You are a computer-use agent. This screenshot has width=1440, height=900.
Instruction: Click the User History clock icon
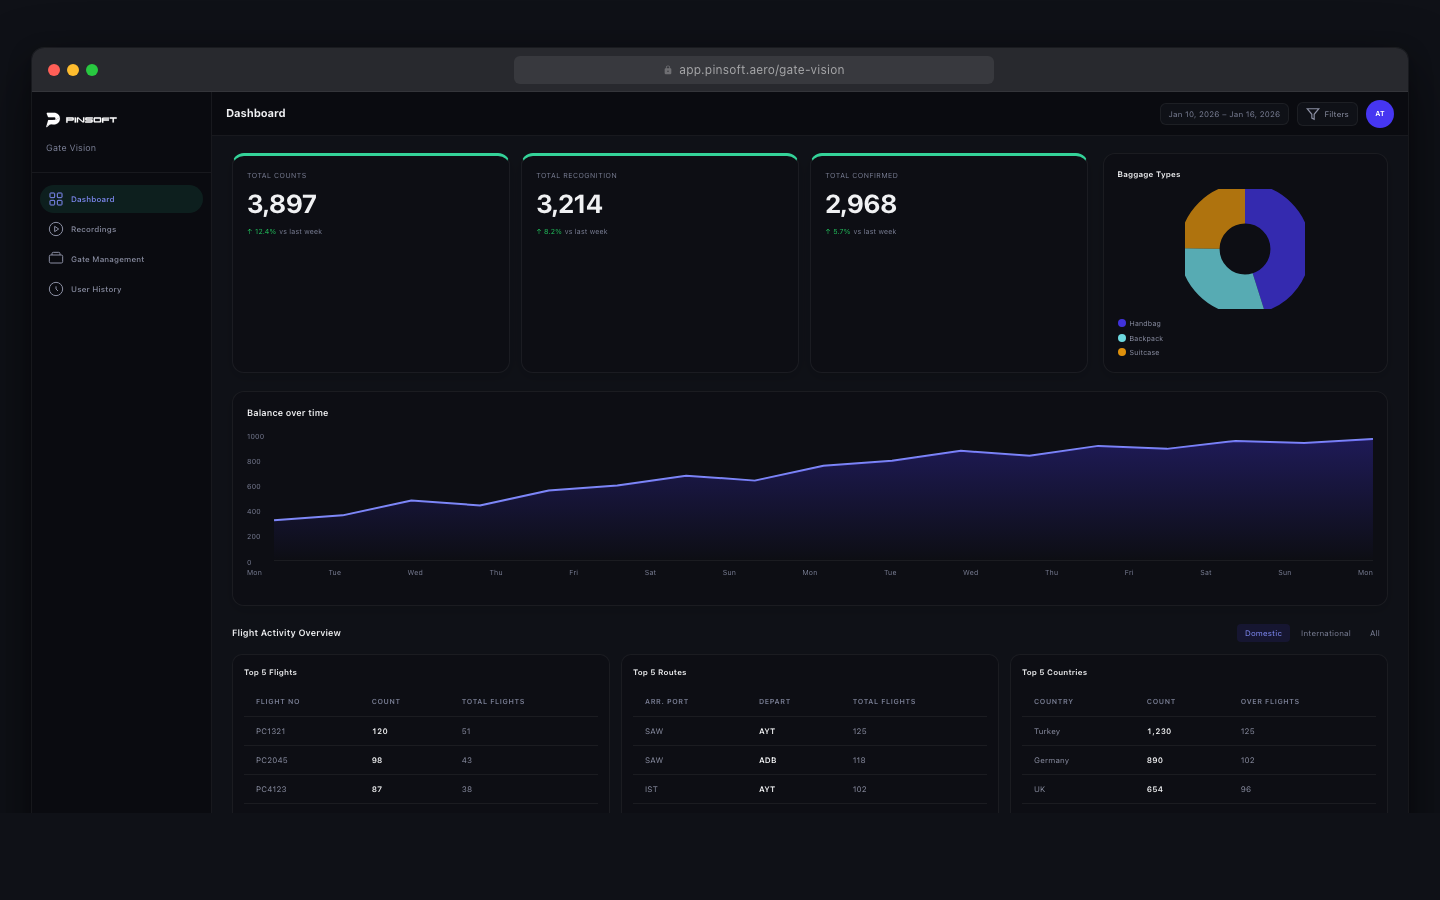[56, 289]
